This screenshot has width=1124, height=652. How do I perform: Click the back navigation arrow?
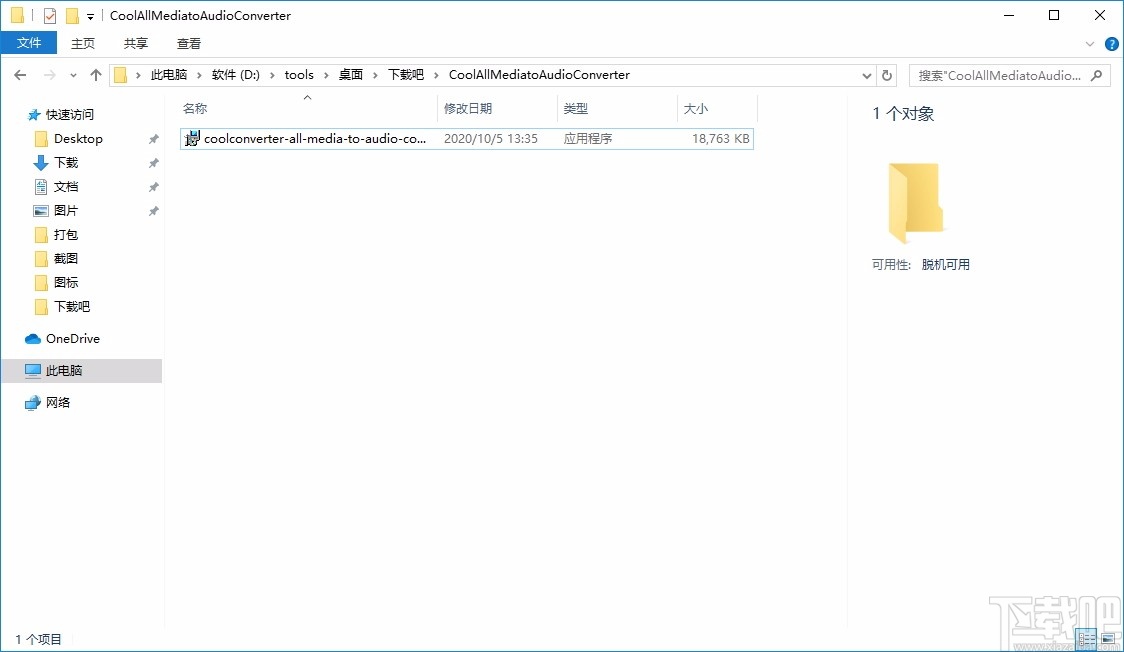(19, 74)
